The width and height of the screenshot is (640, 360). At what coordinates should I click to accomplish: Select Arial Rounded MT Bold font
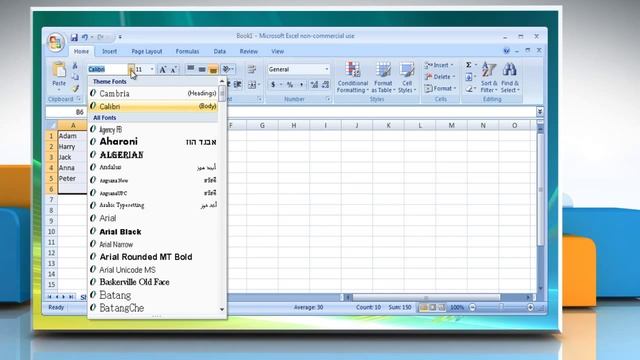tap(153, 257)
